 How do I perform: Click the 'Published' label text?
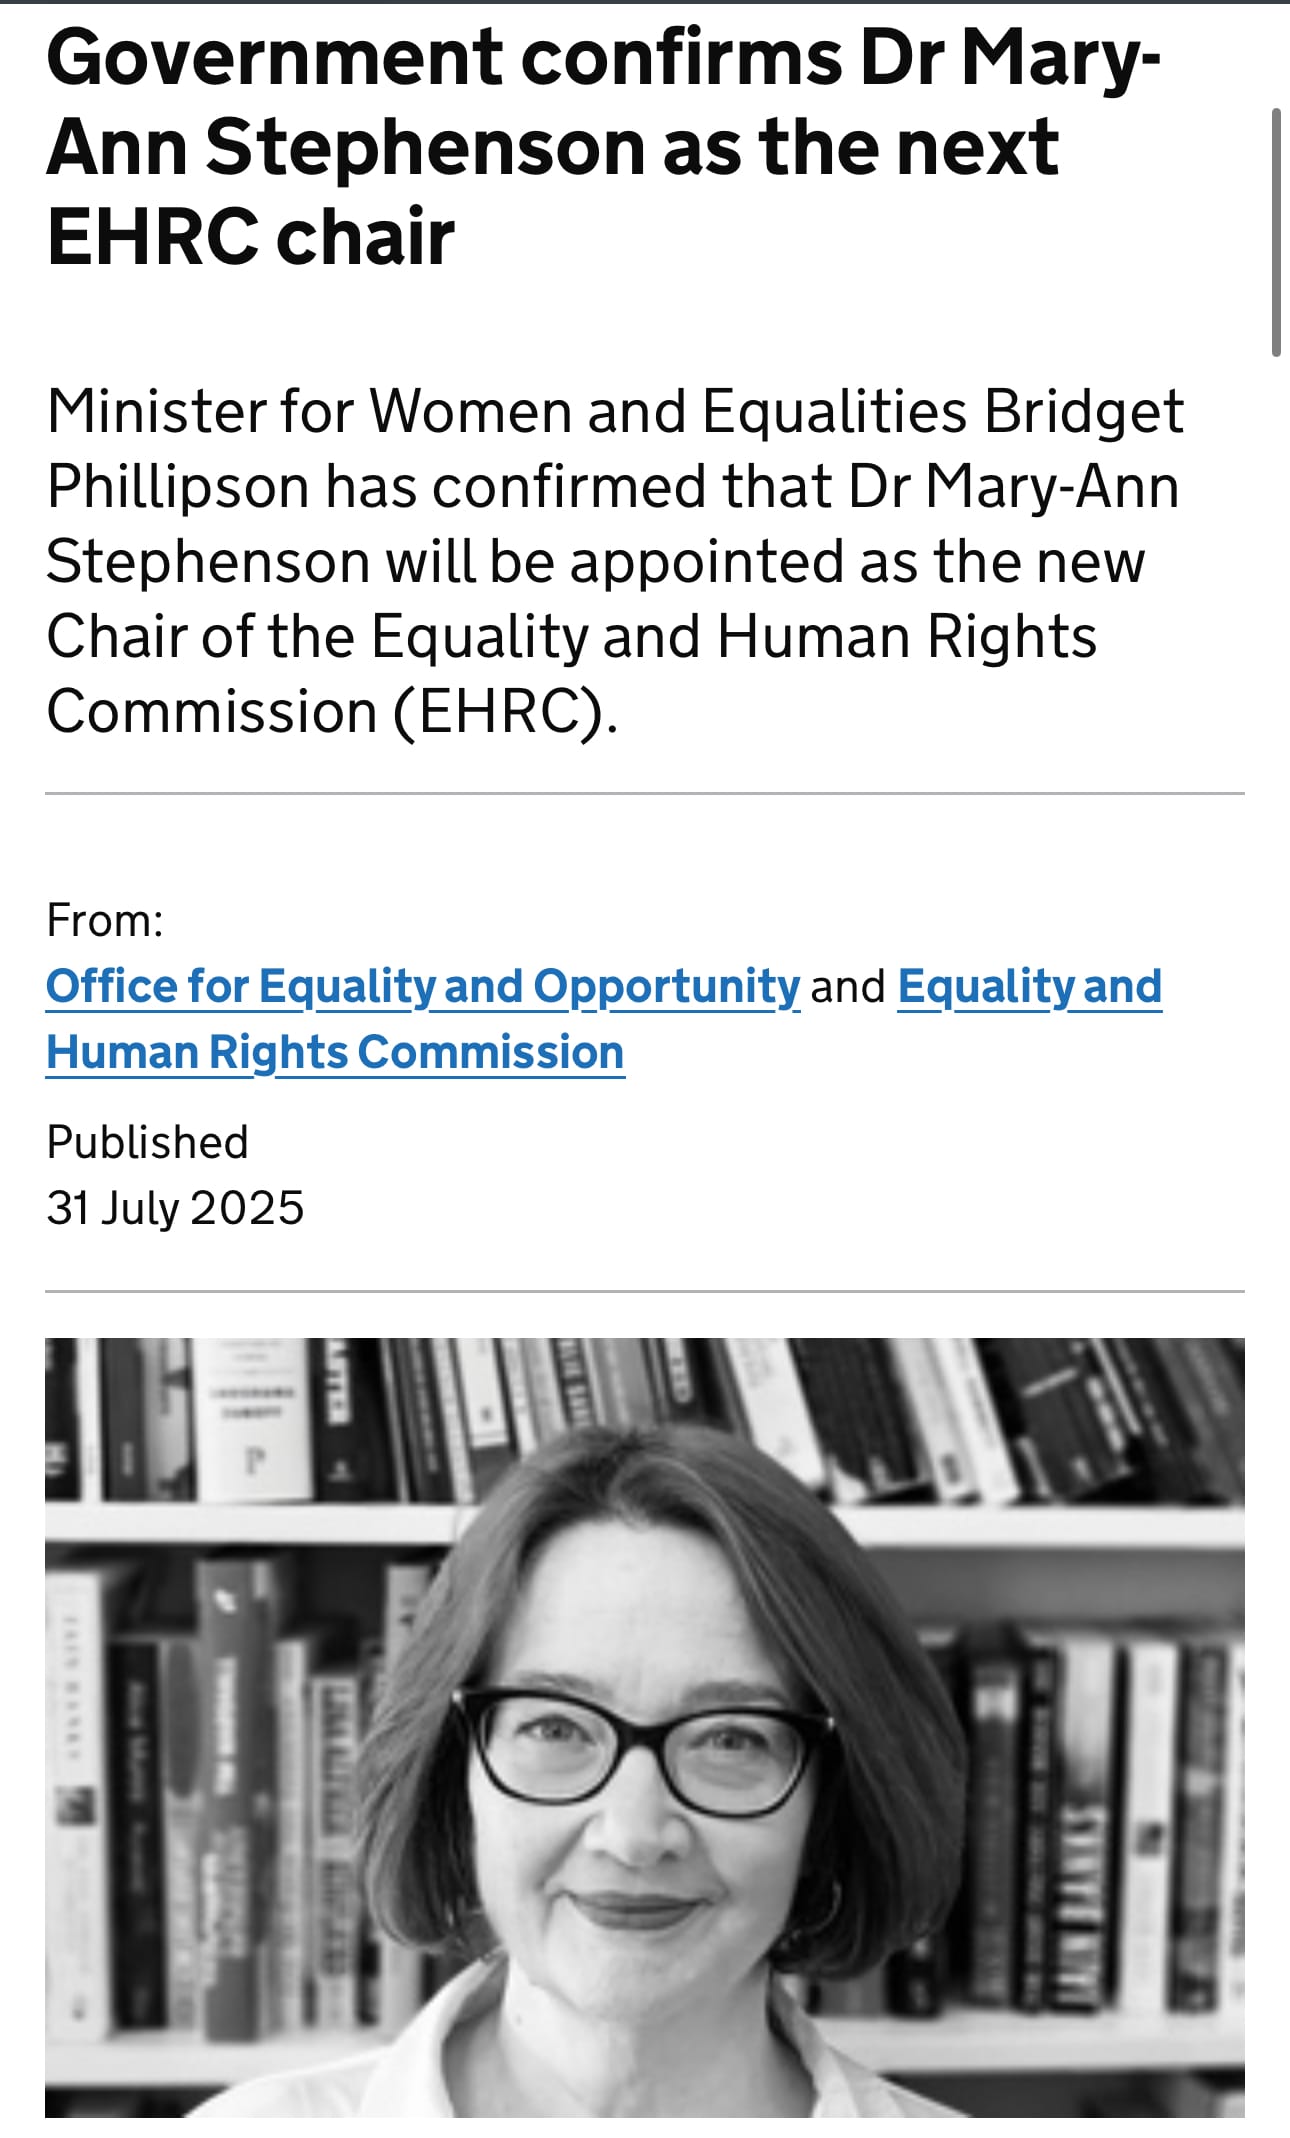tap(148, 1140)
